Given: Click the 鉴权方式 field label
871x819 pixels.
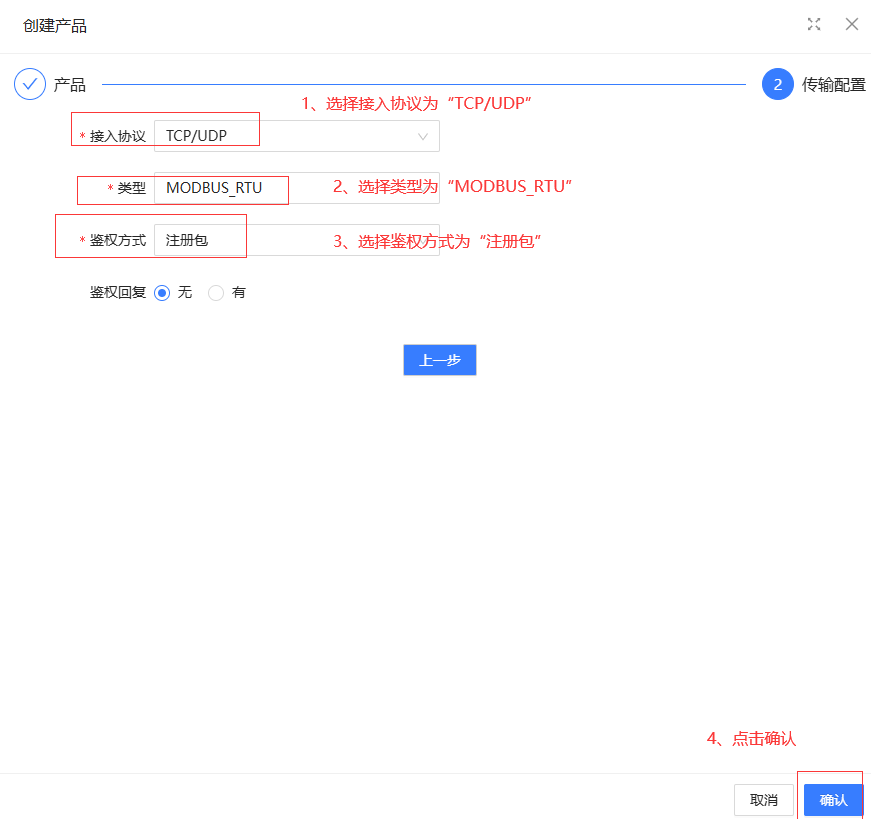Looking at the screenshot, I should click(118, 240).
